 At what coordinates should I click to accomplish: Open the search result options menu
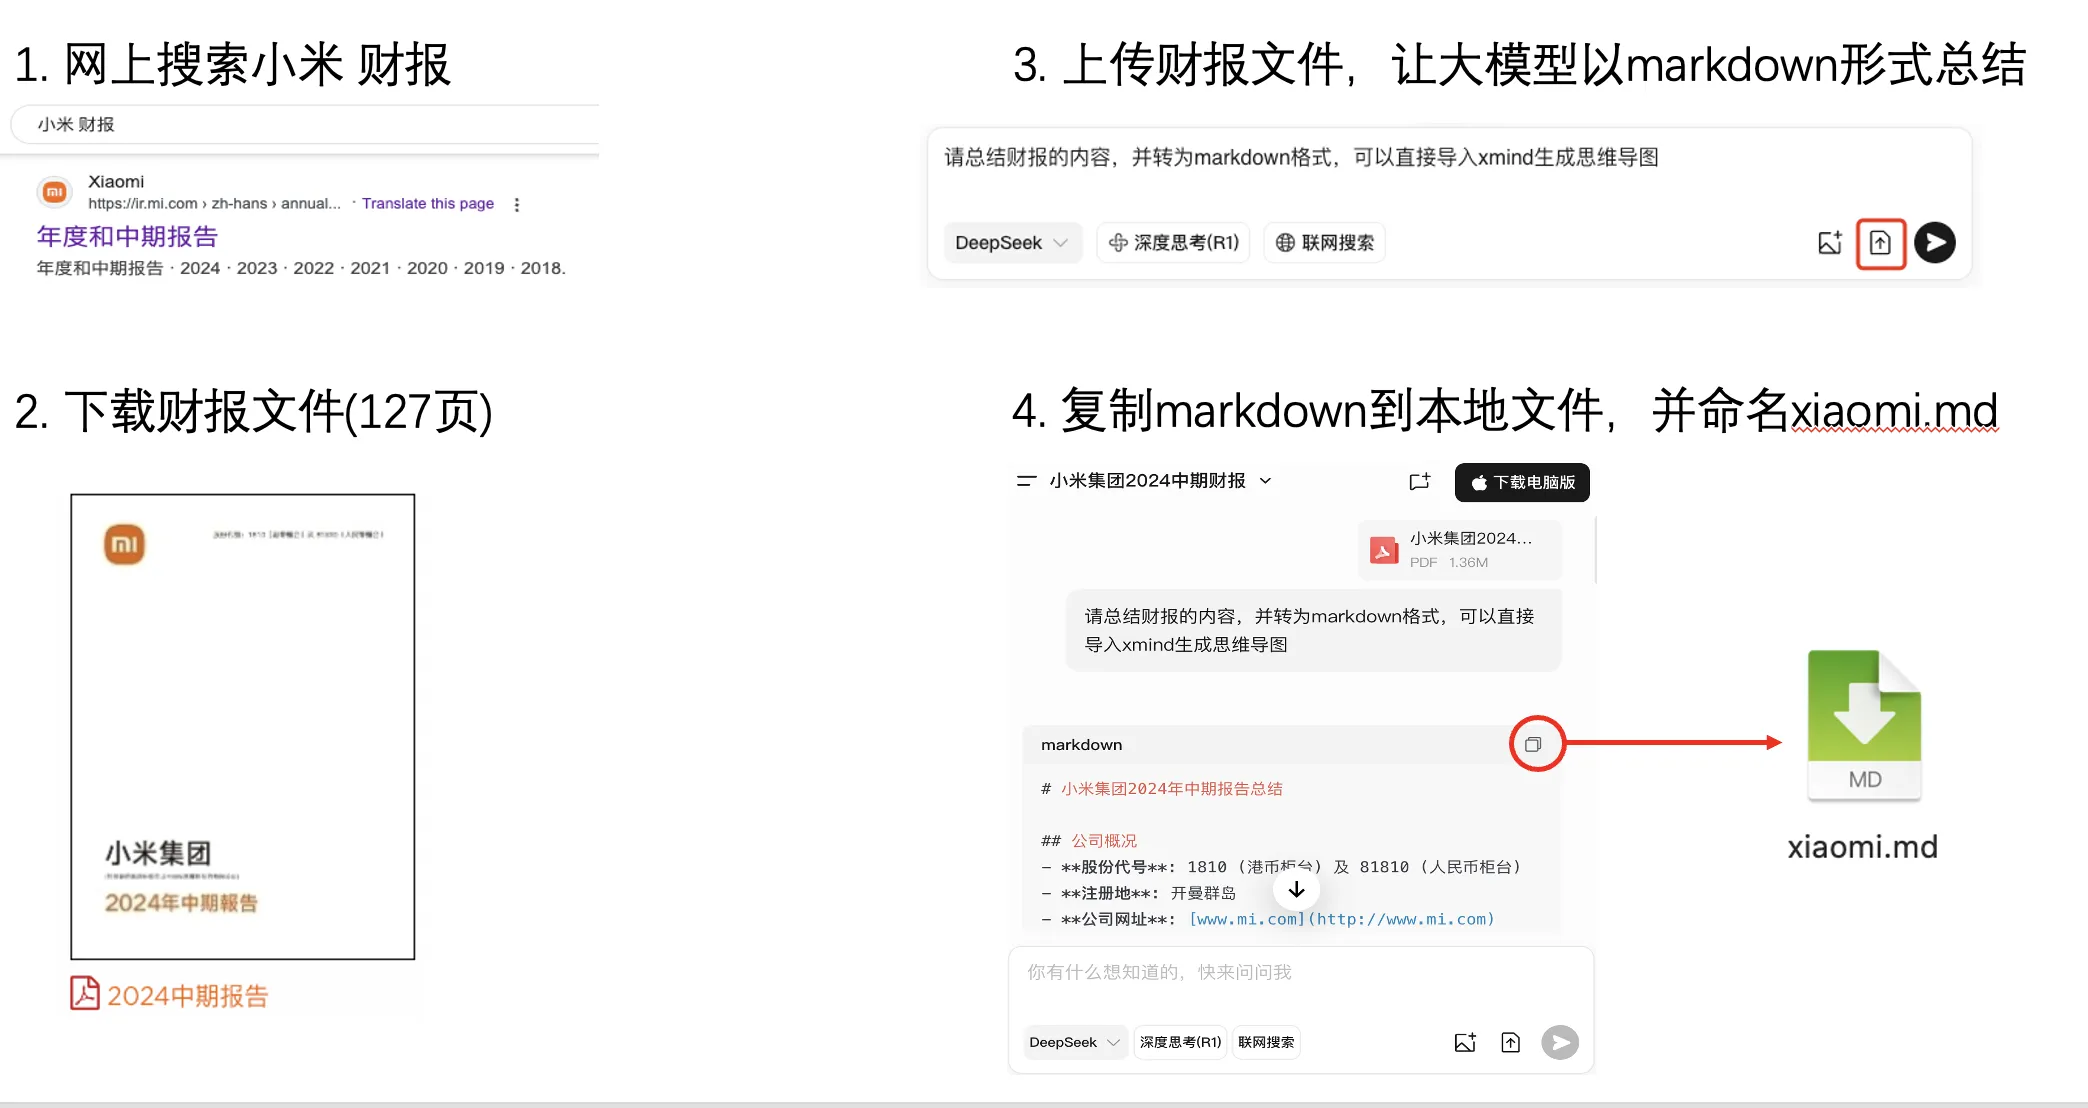click(516, 203)
